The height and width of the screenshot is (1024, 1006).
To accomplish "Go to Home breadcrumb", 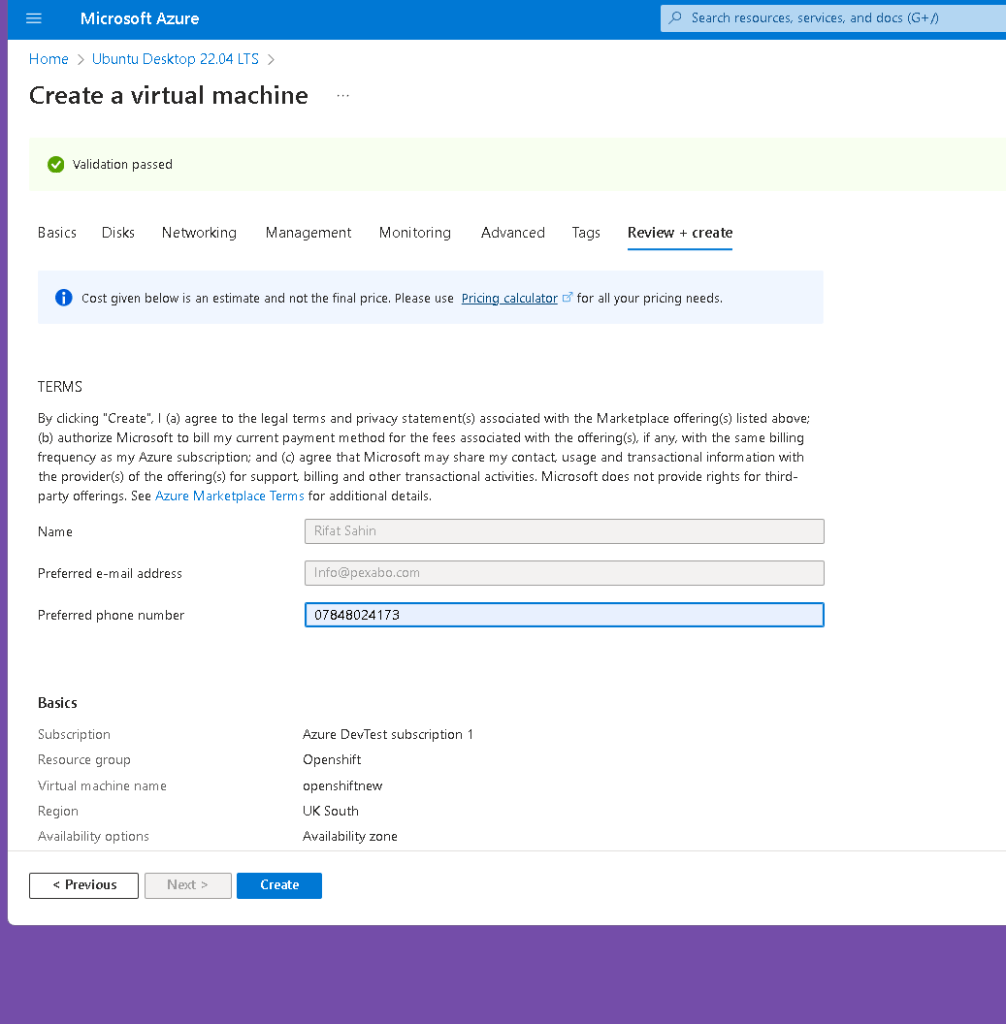I will pyautogui.click(x=48, y=59).
